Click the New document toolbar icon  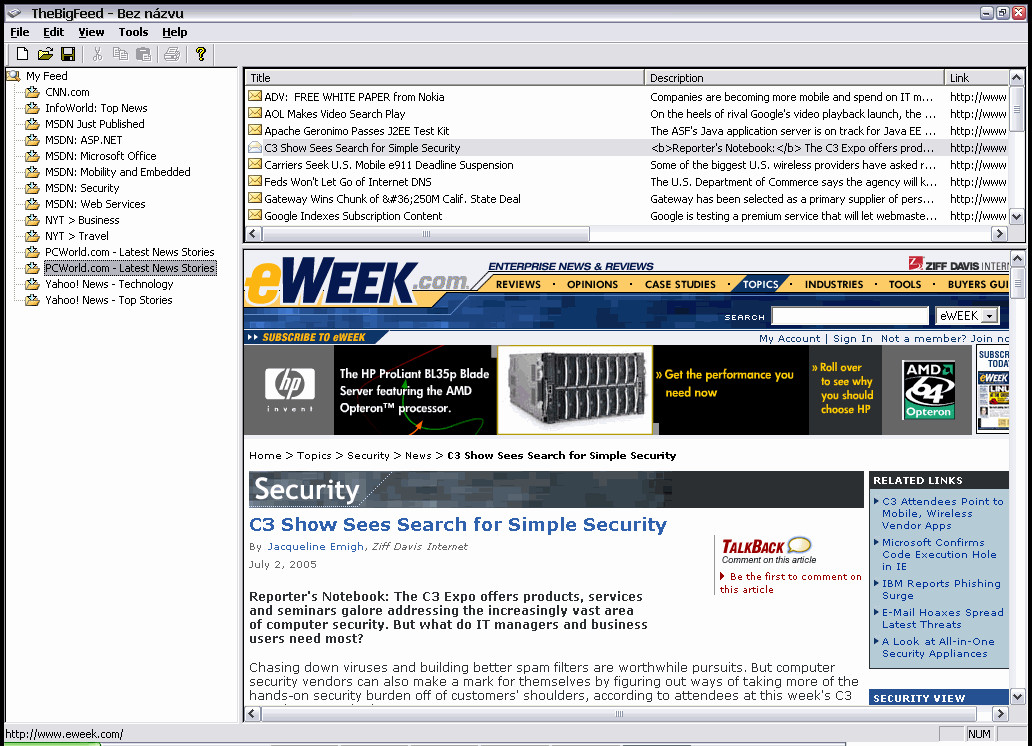click(x=22, y=54)
